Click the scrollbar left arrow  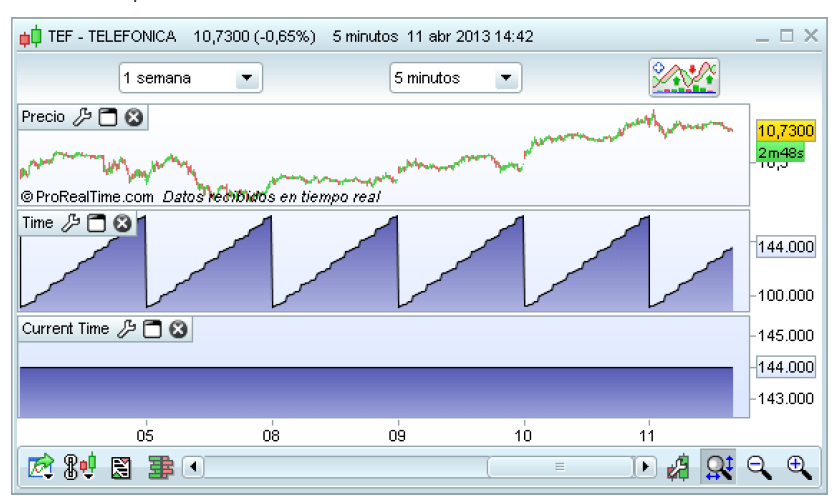click(x=193, y=467)
